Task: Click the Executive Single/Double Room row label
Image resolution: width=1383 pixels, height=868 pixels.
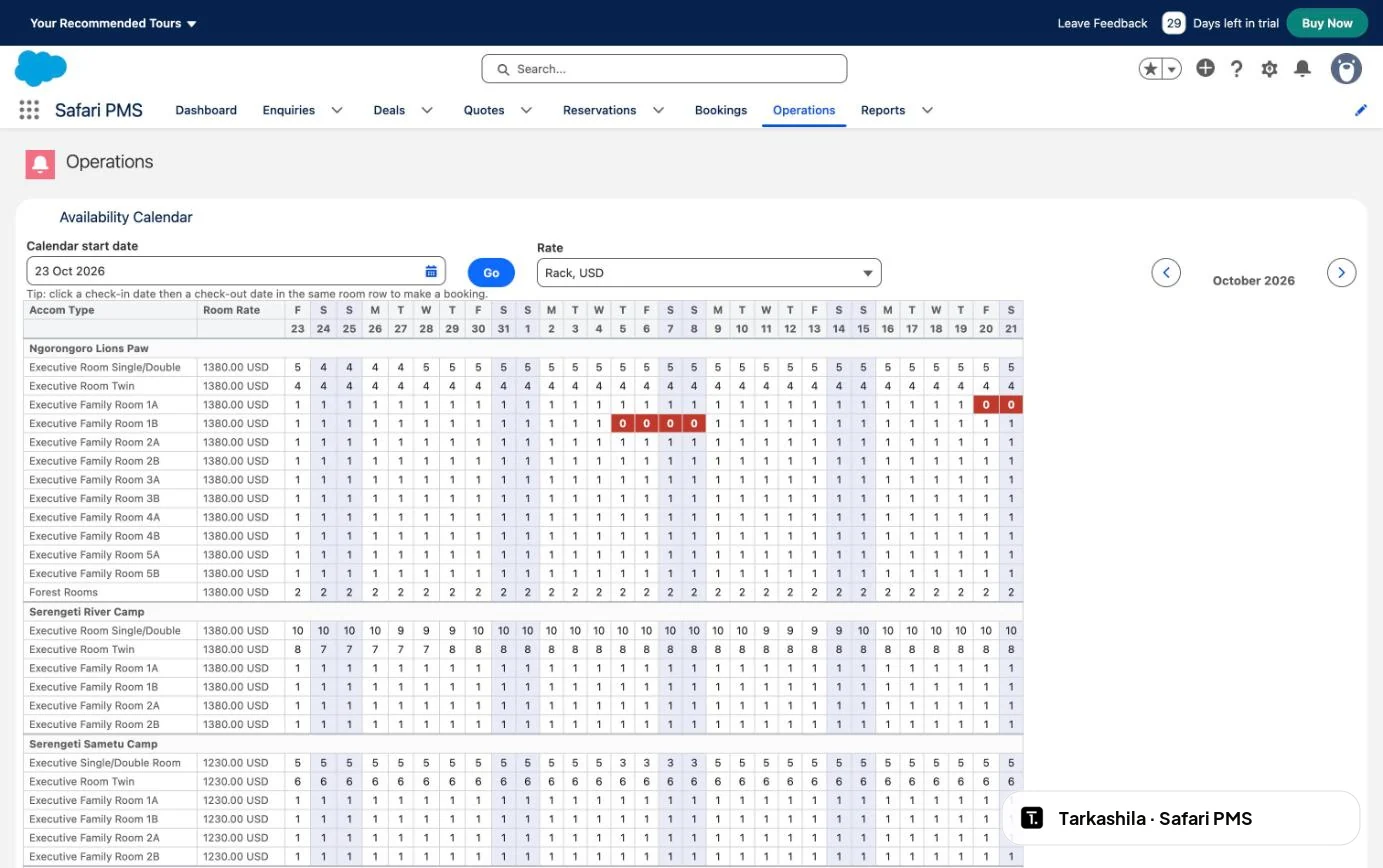Action: click(x=105, y=763)
